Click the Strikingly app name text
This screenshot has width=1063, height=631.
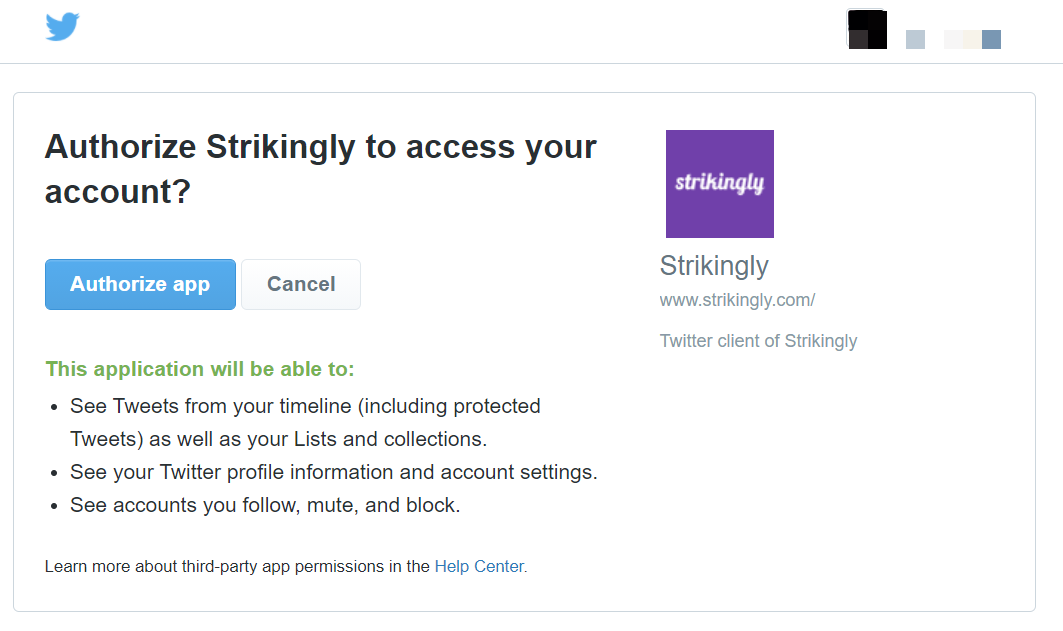pos(714,266)
